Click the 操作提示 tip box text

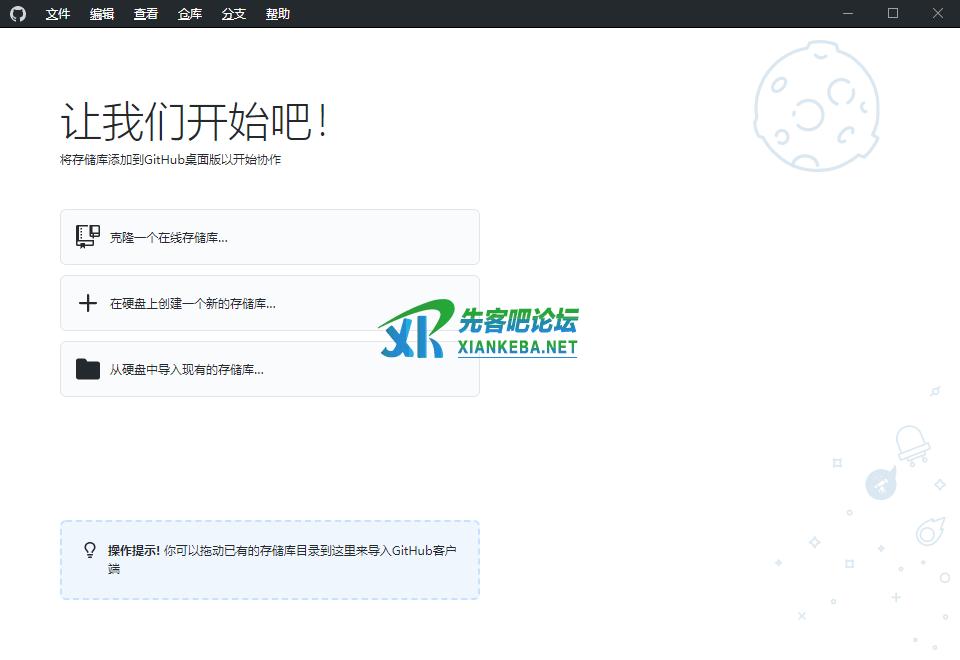click(282, 551)
